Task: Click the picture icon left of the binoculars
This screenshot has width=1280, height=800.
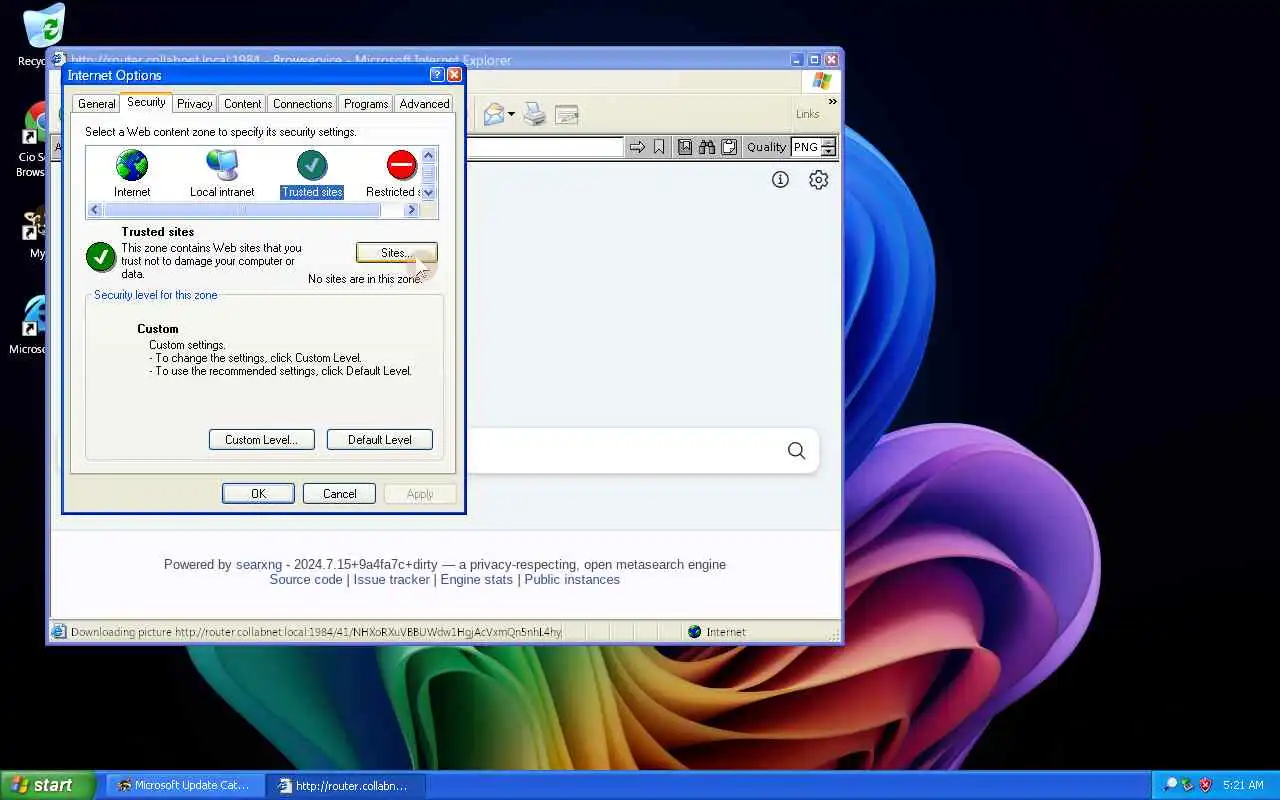Action: pos(685,147)
